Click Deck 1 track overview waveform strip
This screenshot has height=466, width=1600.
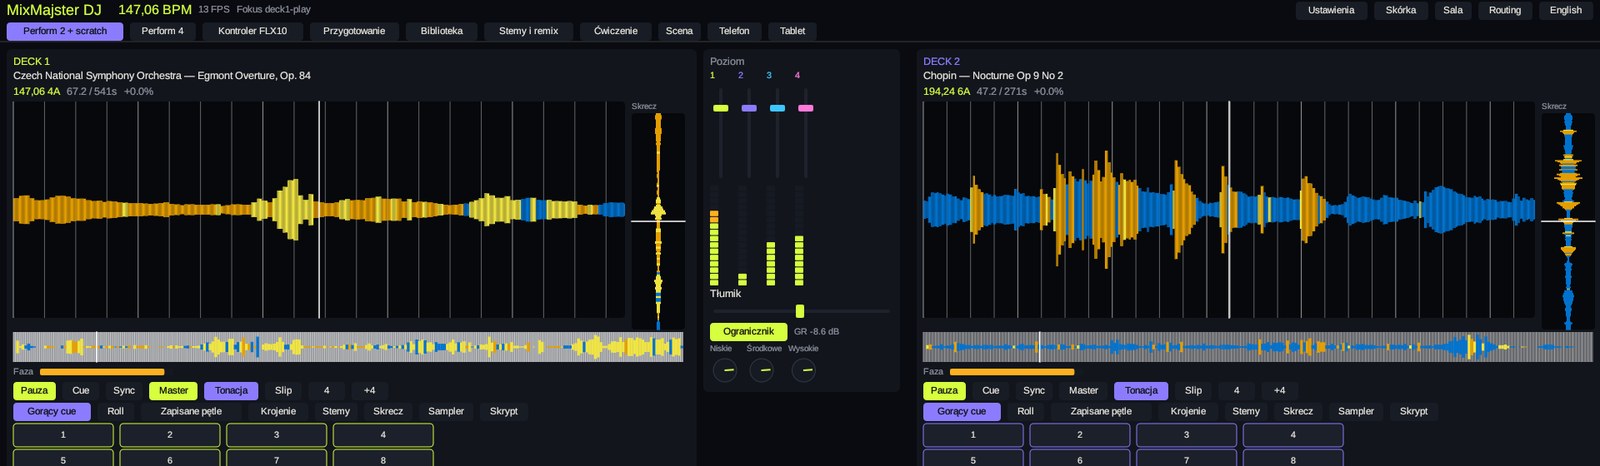[x=348, y=347]
